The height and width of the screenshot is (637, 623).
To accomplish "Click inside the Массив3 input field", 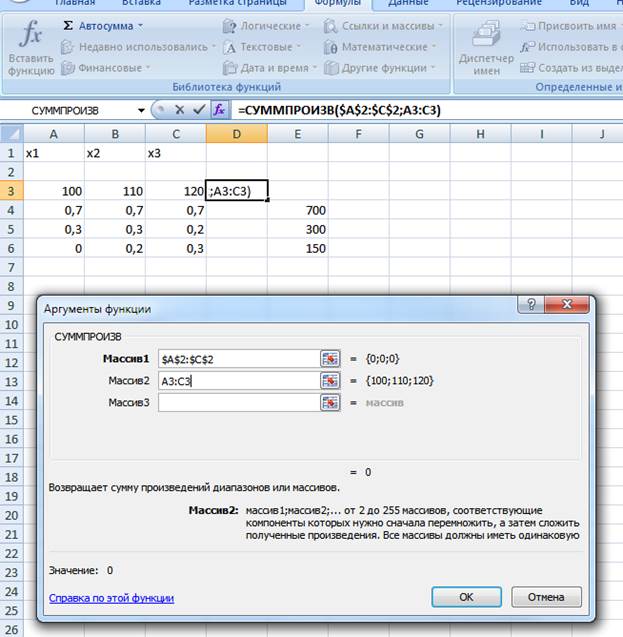I will (238, 402).
